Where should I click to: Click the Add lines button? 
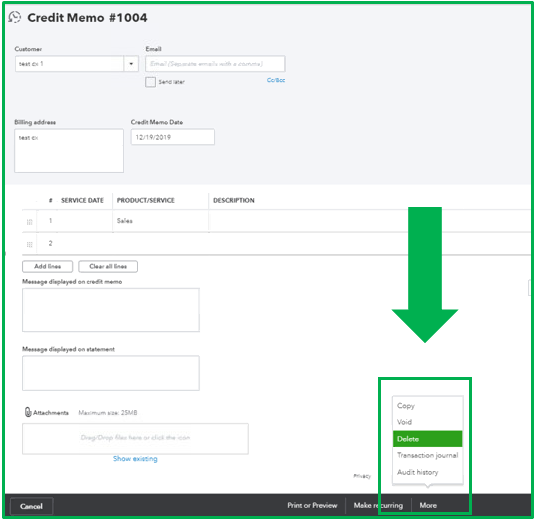click(x=48, y=266)
